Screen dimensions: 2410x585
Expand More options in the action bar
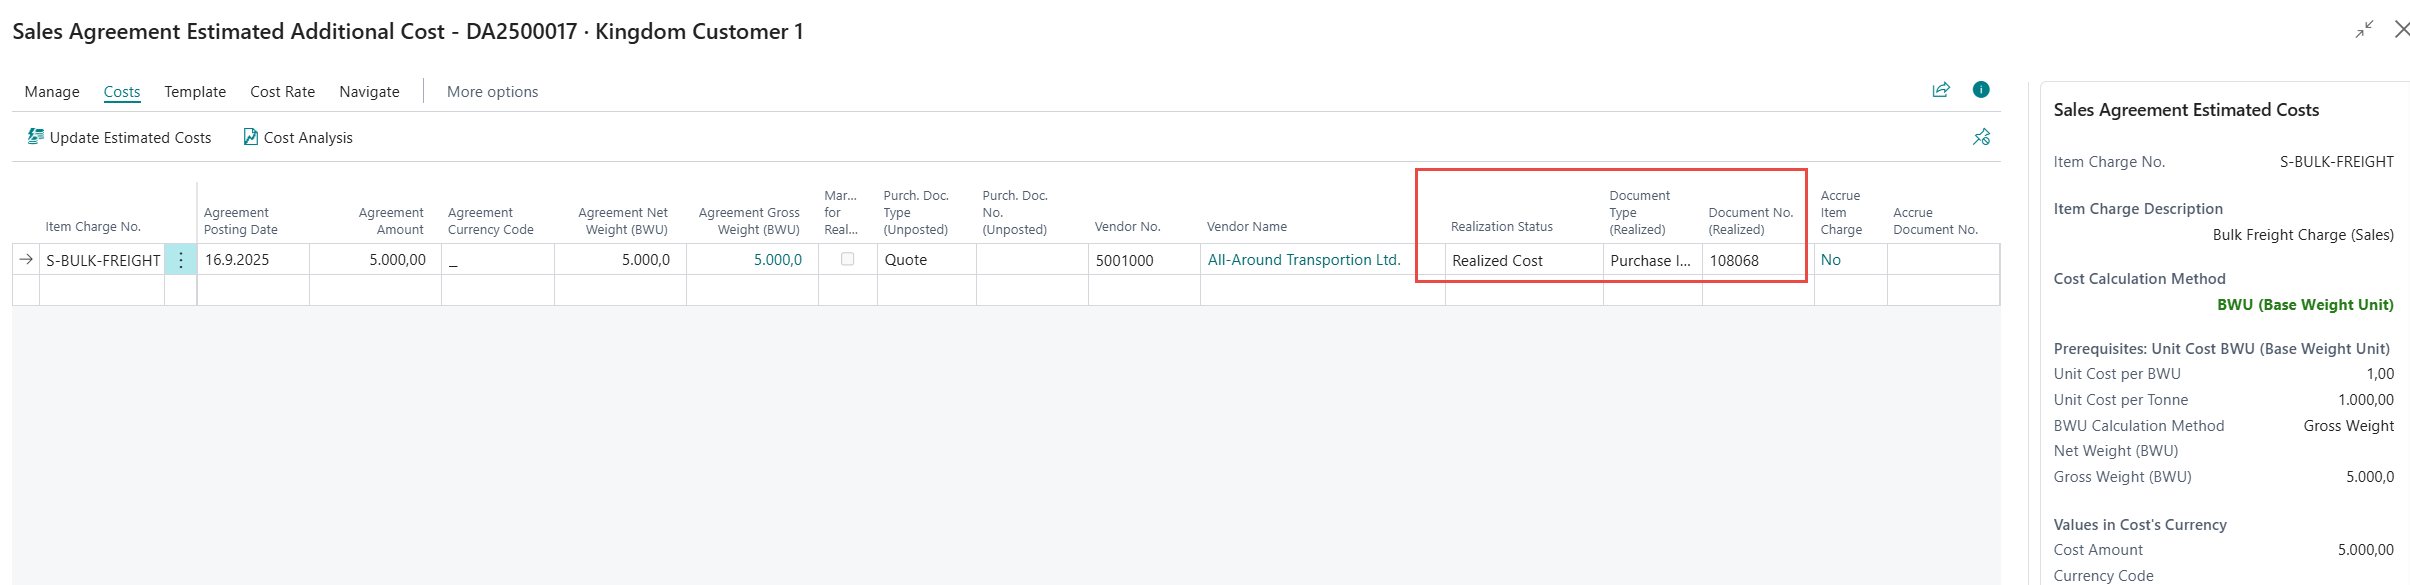492,92
